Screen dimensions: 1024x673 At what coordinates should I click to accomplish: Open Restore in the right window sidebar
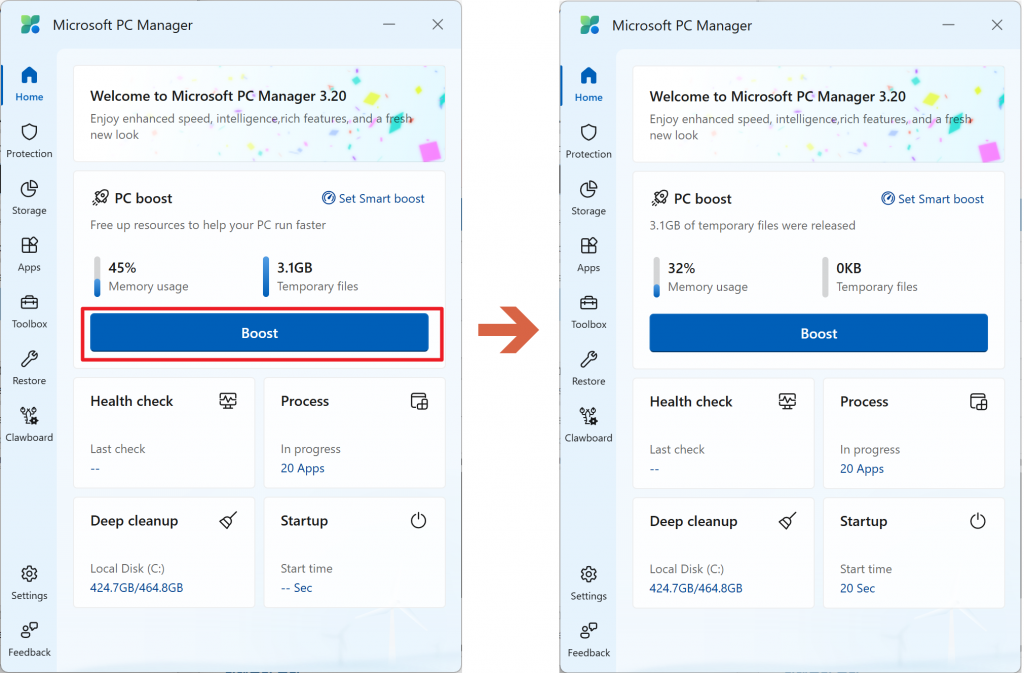tap(588, 369)
